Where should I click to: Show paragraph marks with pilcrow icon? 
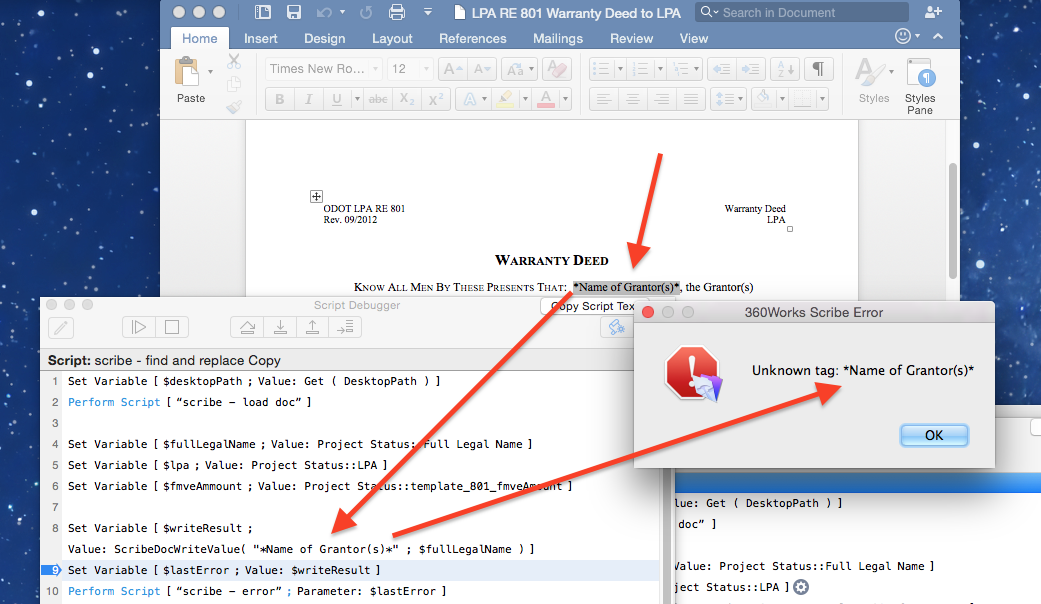819,68
